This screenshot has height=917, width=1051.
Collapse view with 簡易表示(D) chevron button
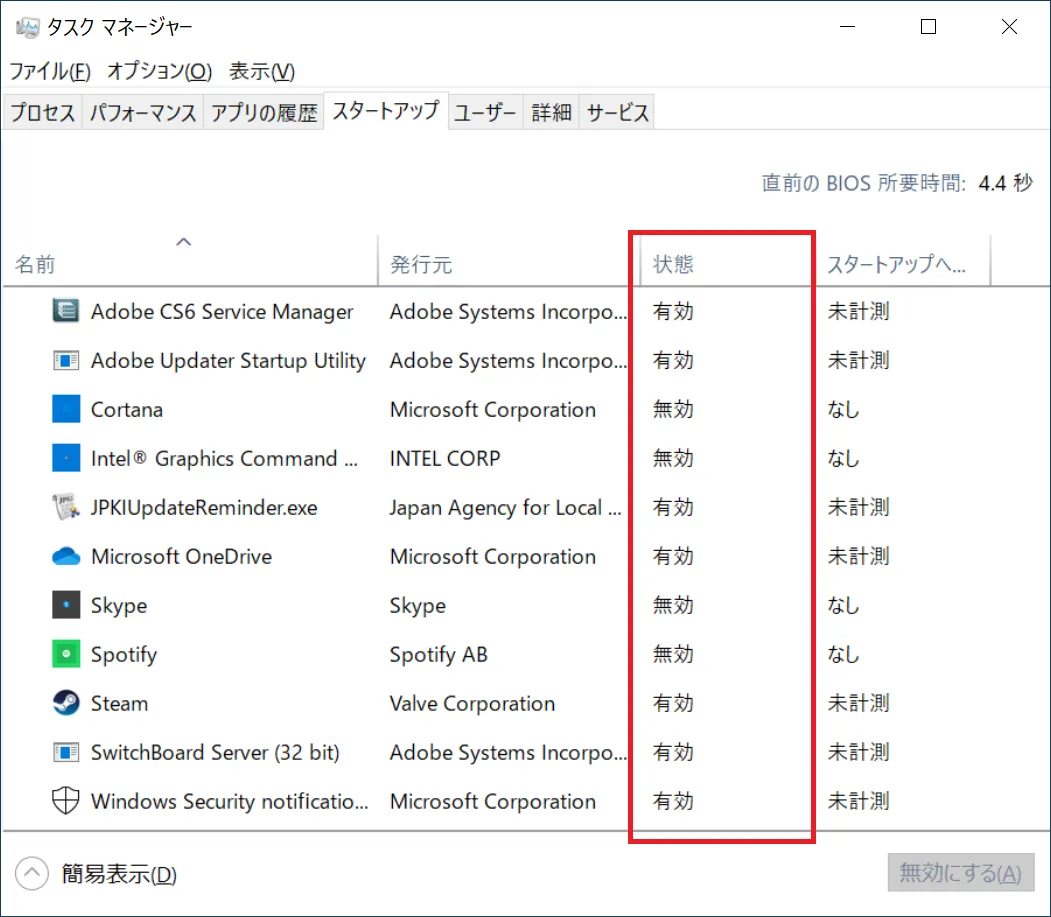[x=32, y=873]
